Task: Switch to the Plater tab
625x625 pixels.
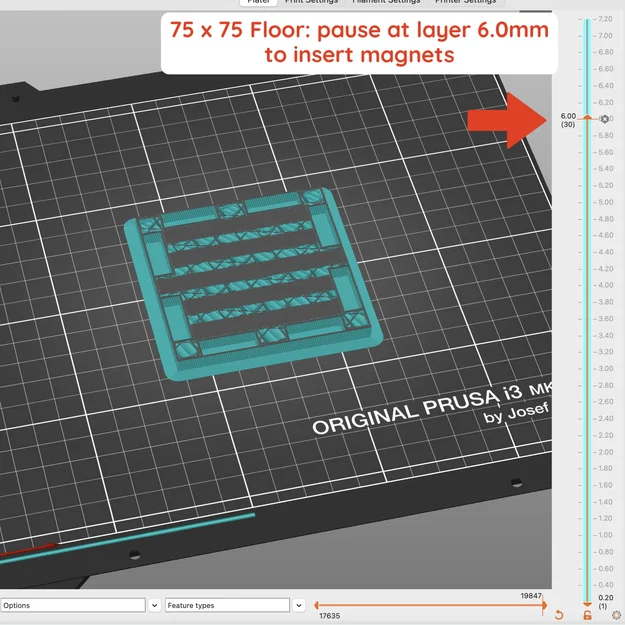Action: [259, 2]
